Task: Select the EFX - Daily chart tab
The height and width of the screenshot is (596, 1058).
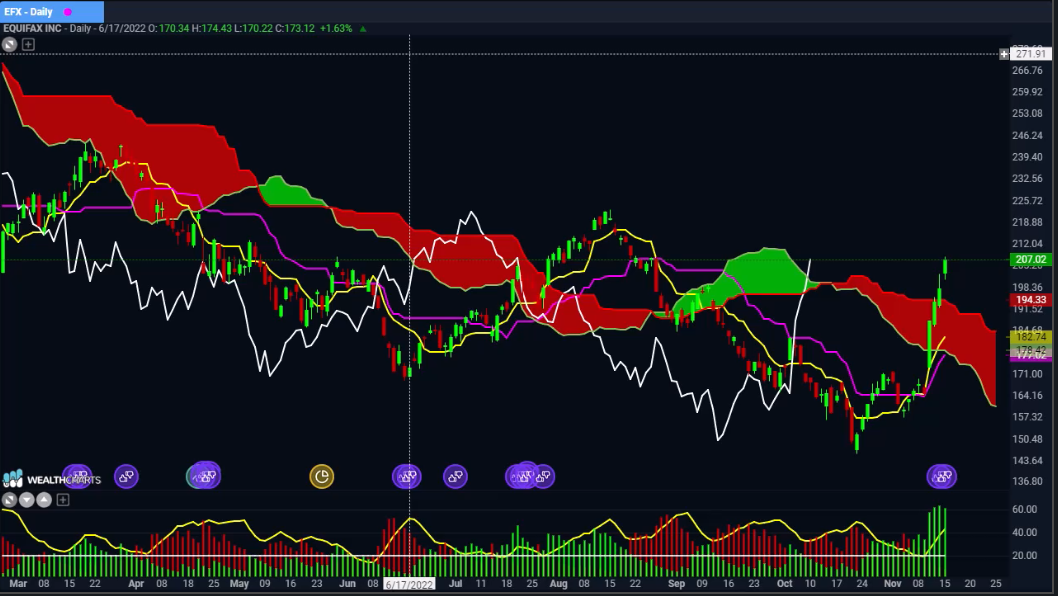Action: click(x=52, y=11)
